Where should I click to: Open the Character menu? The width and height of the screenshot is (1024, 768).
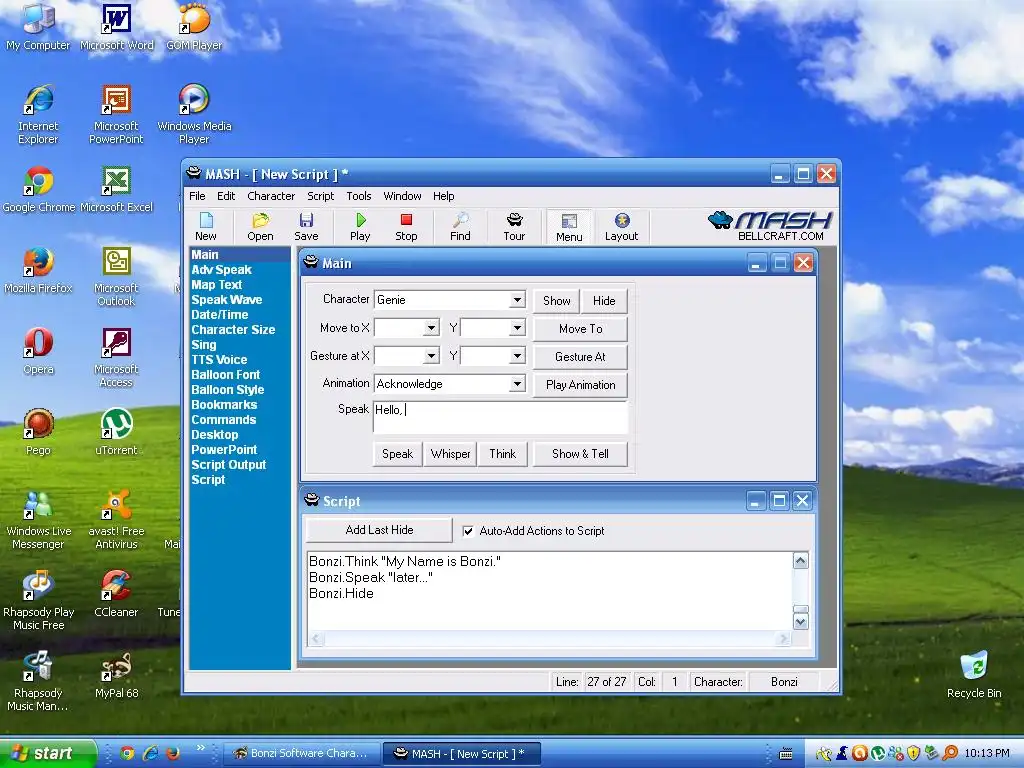271,196
